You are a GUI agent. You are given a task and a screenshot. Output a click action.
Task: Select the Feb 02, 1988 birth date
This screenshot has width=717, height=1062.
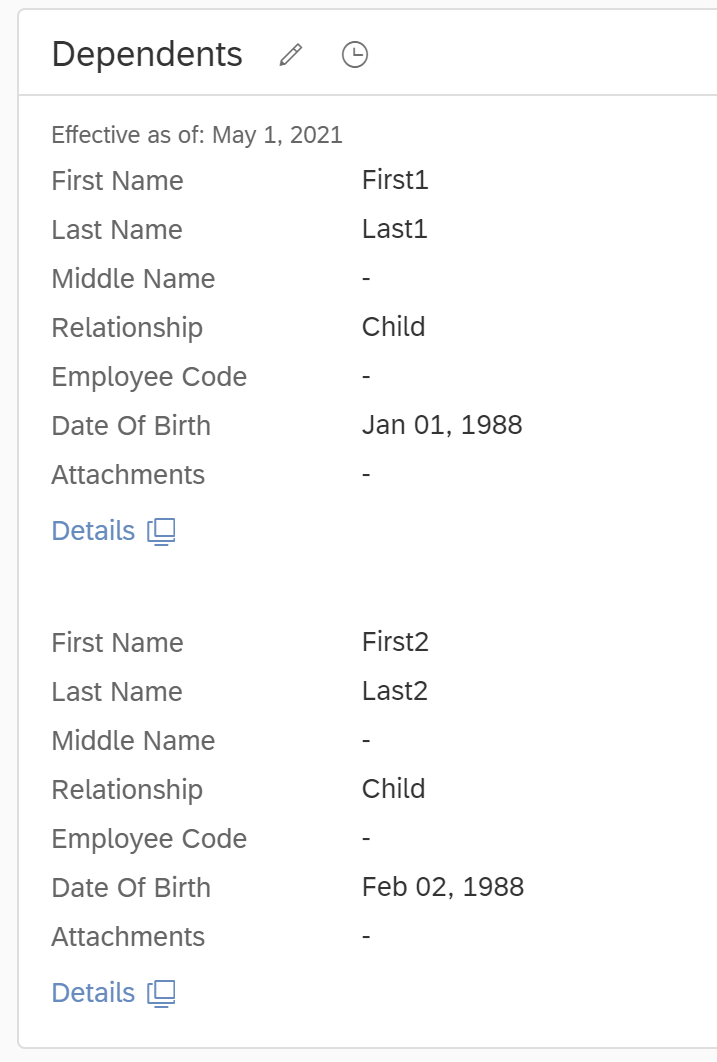coord(443,887)
